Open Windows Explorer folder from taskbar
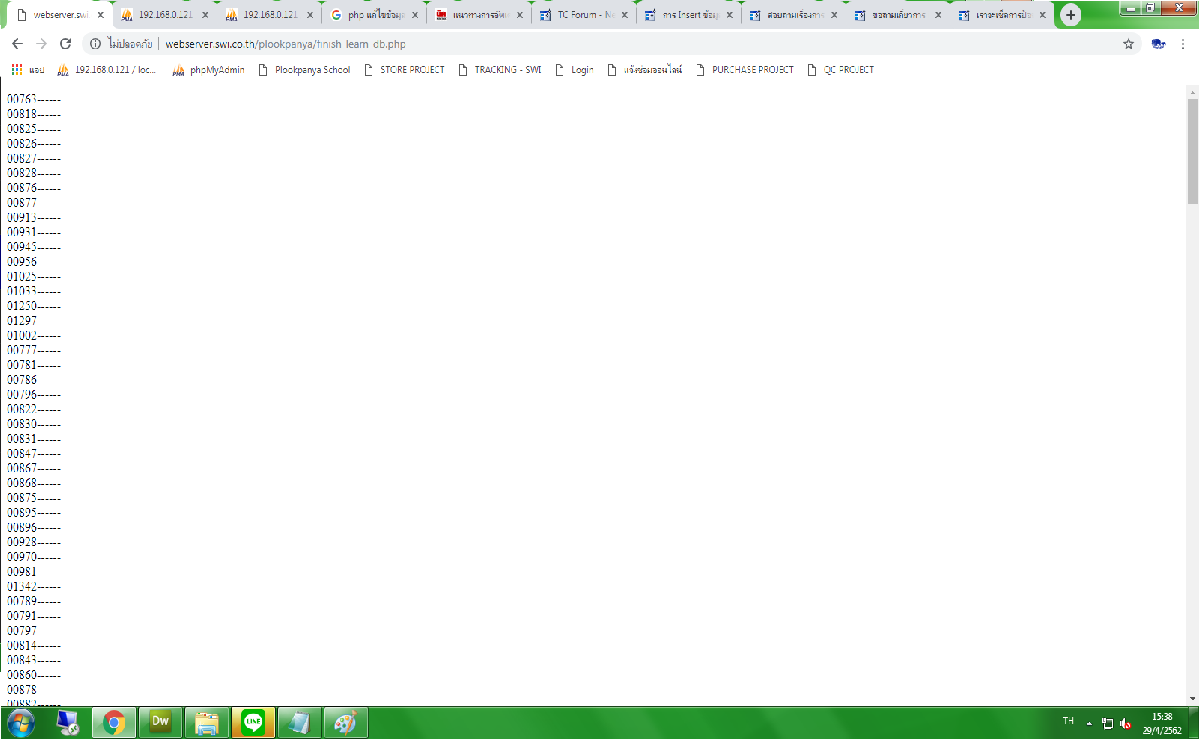This screenshot has height=742, width=1202. [207, 722]
